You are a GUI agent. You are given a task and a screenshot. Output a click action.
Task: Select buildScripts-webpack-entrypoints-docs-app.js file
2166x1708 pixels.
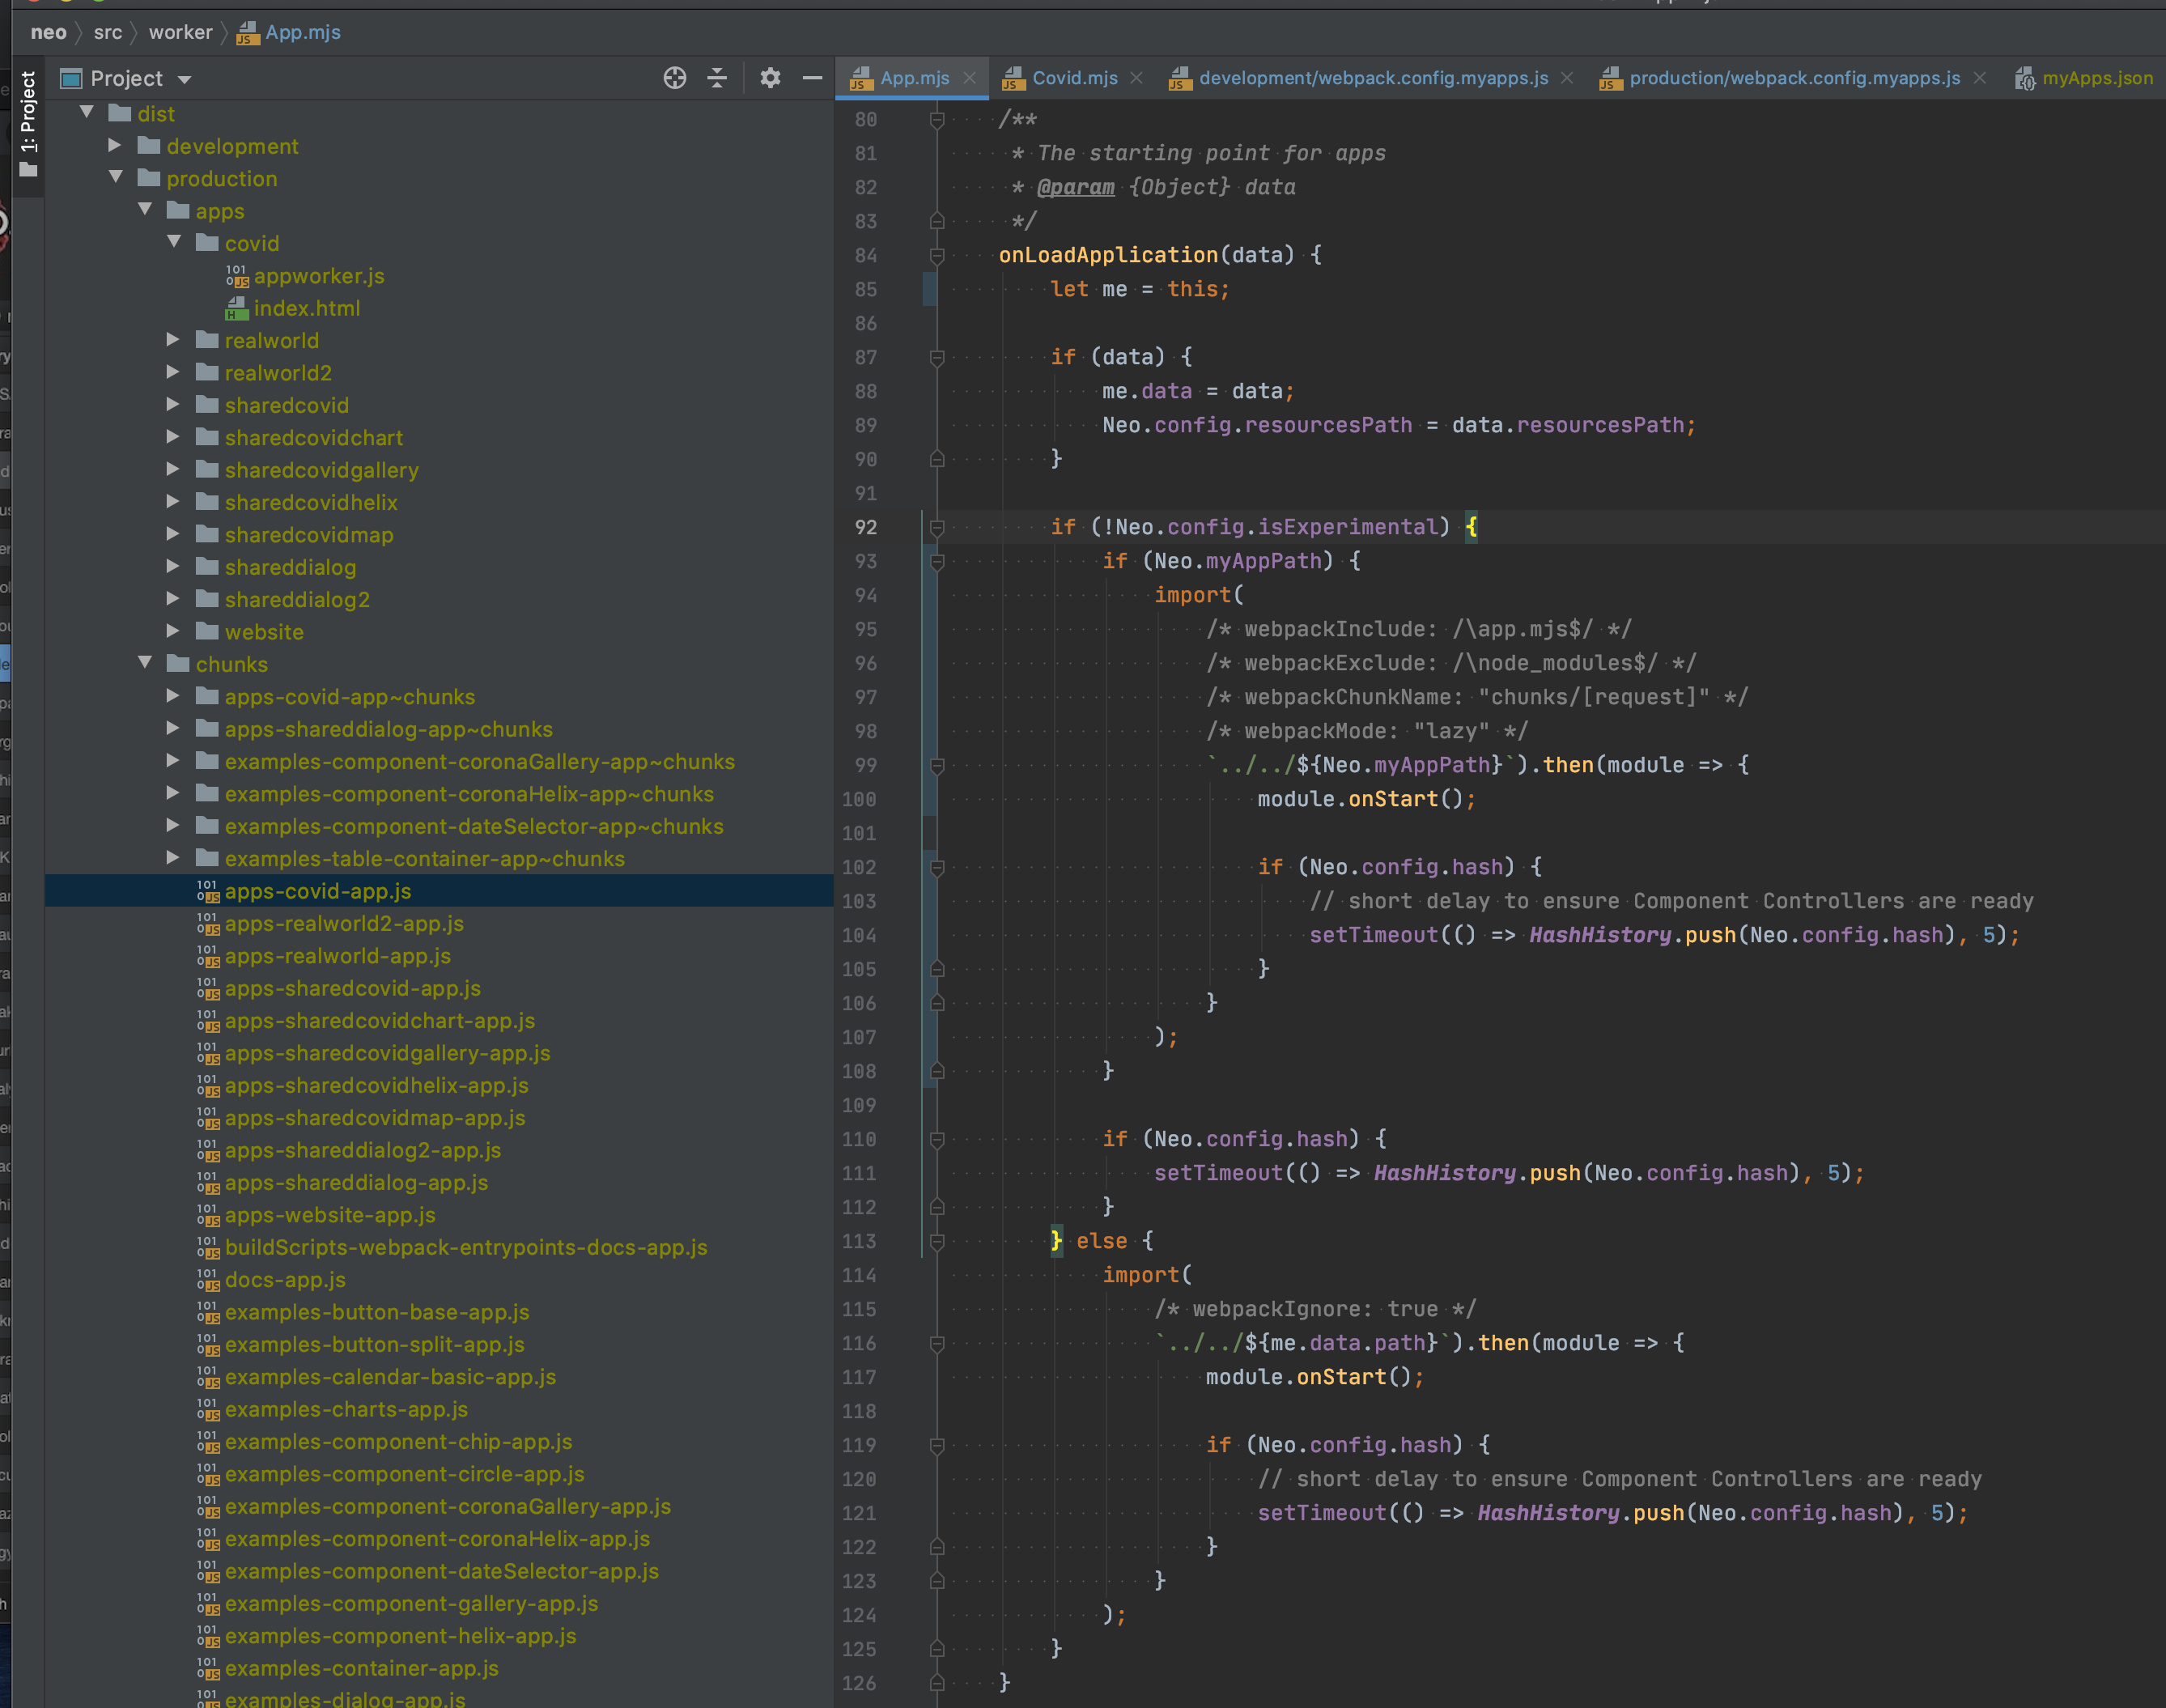[x=466, y=1247]
